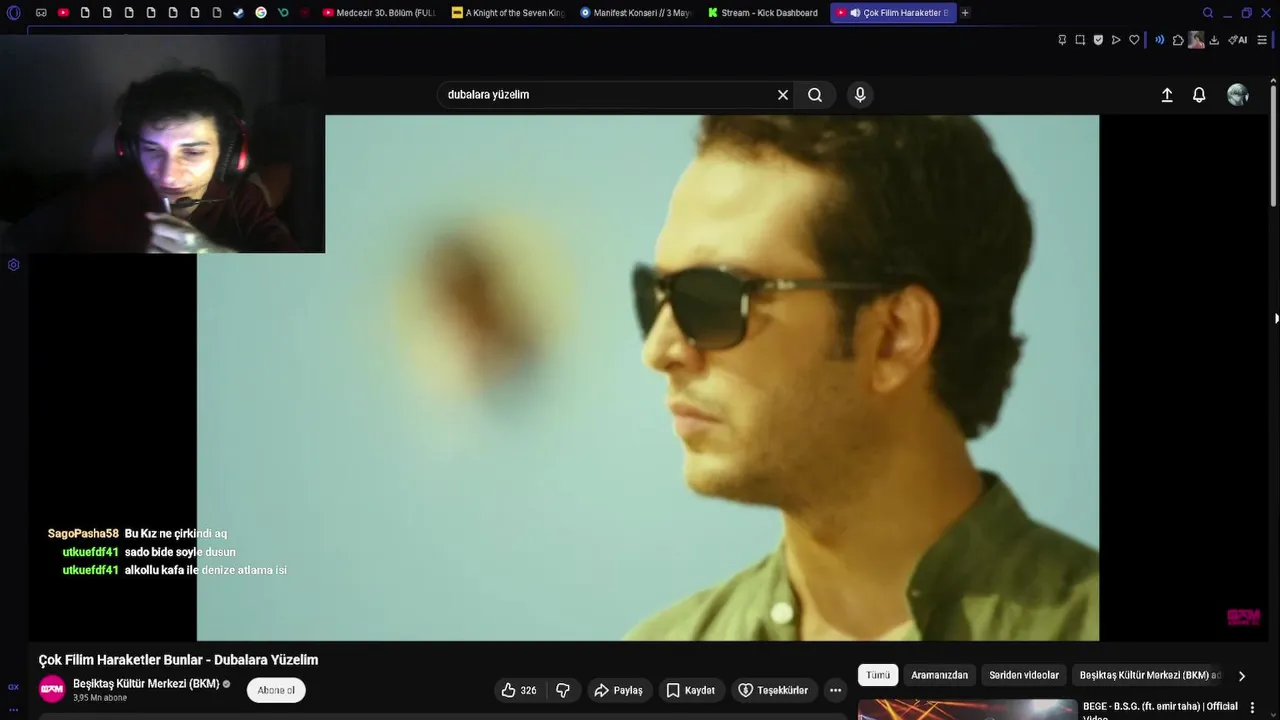Open the downloads icon in toolbar
Image resolution: width=1280 pixels, height=720 pixels.
1214,40
